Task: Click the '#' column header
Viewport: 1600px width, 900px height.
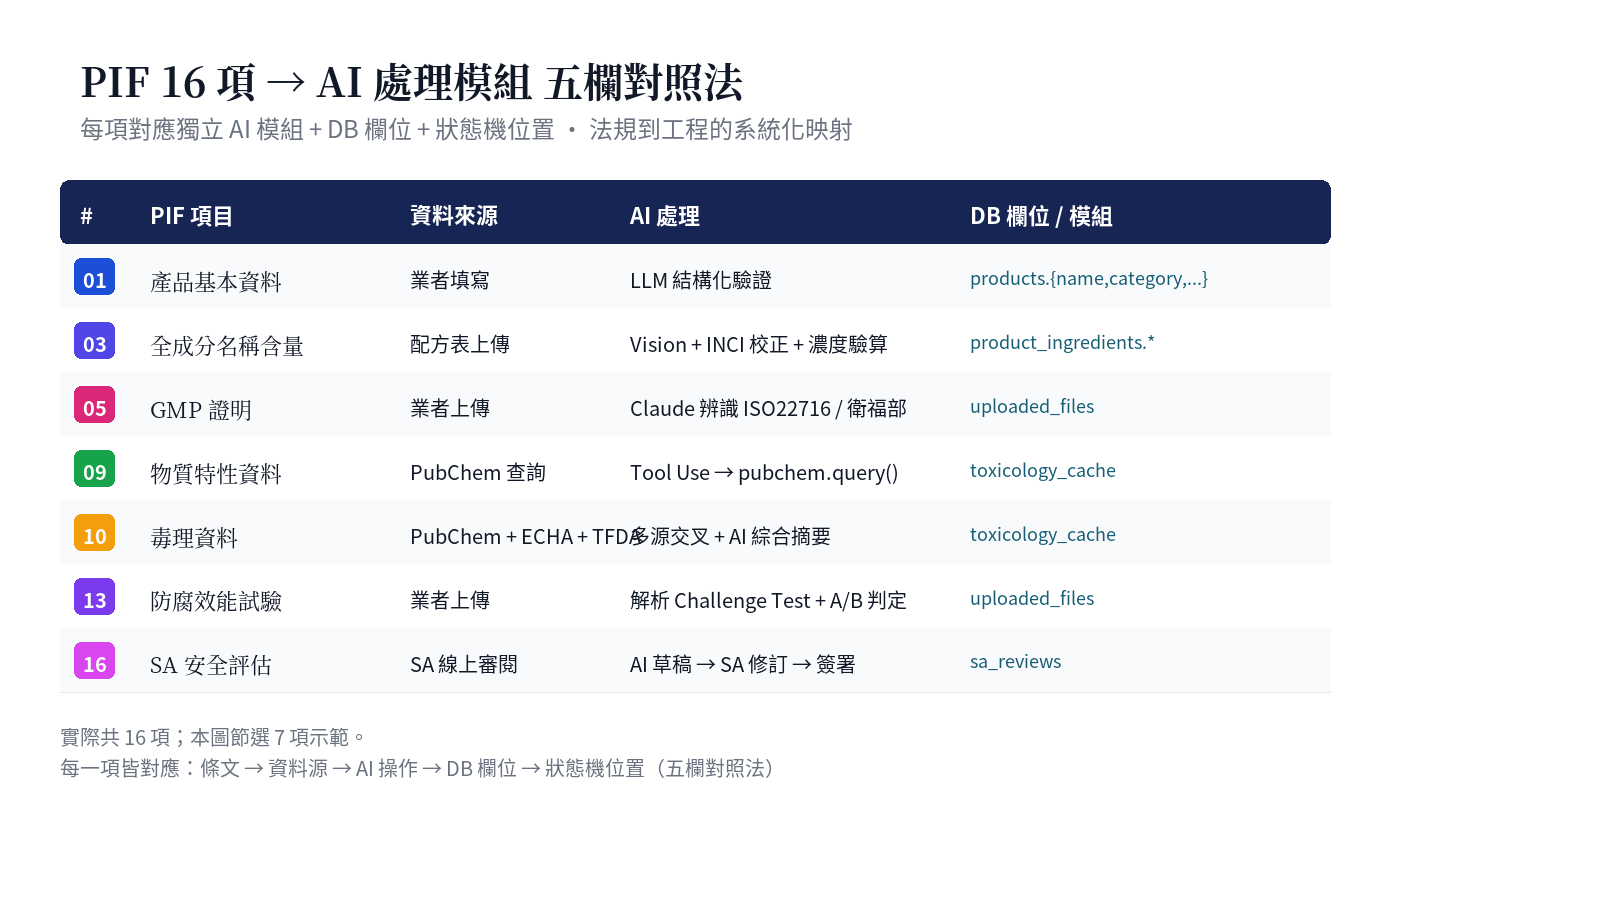Action: (x=87, y=216)
